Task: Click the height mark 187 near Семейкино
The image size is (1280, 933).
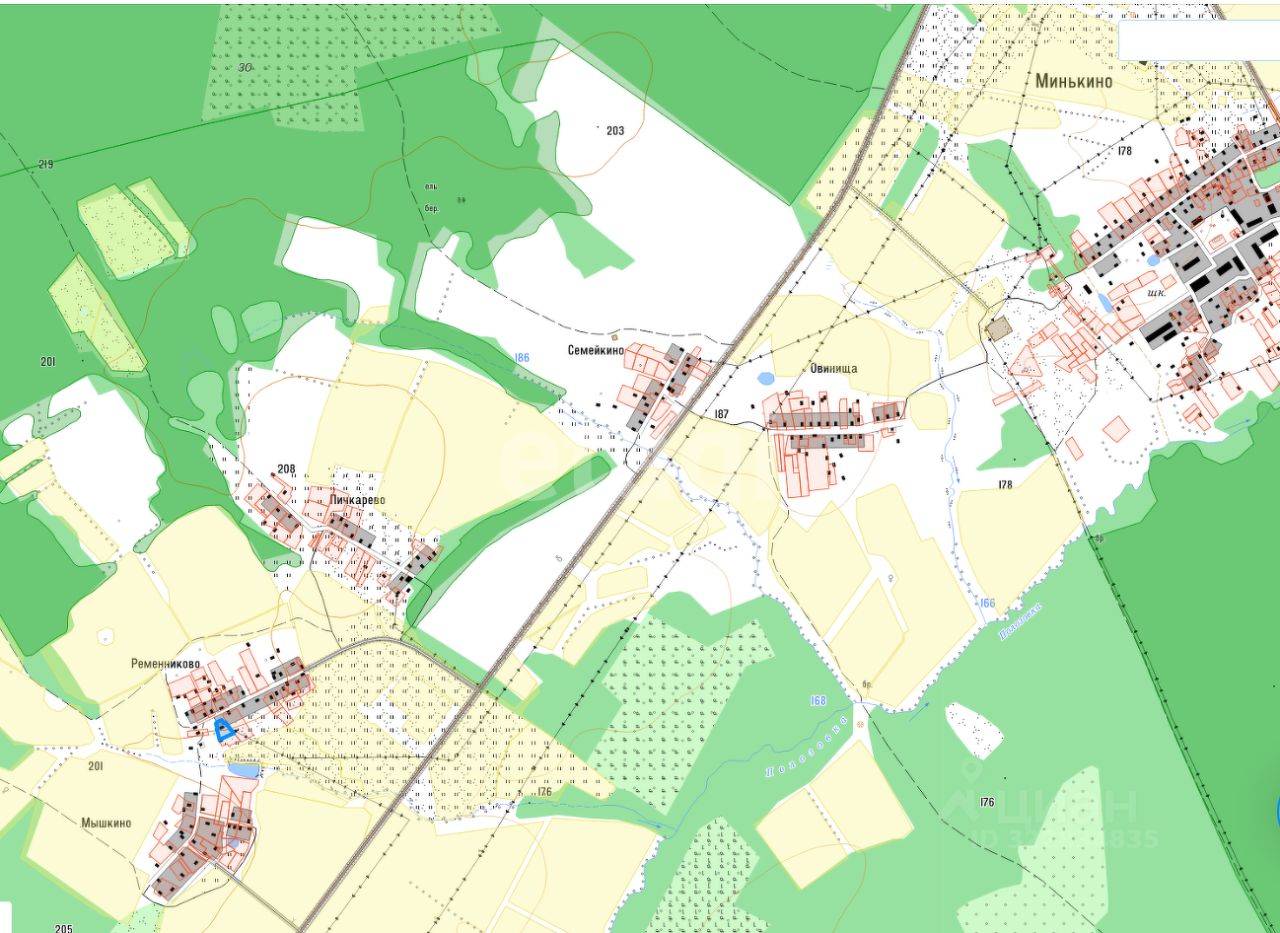Action: tap(722, 413)
